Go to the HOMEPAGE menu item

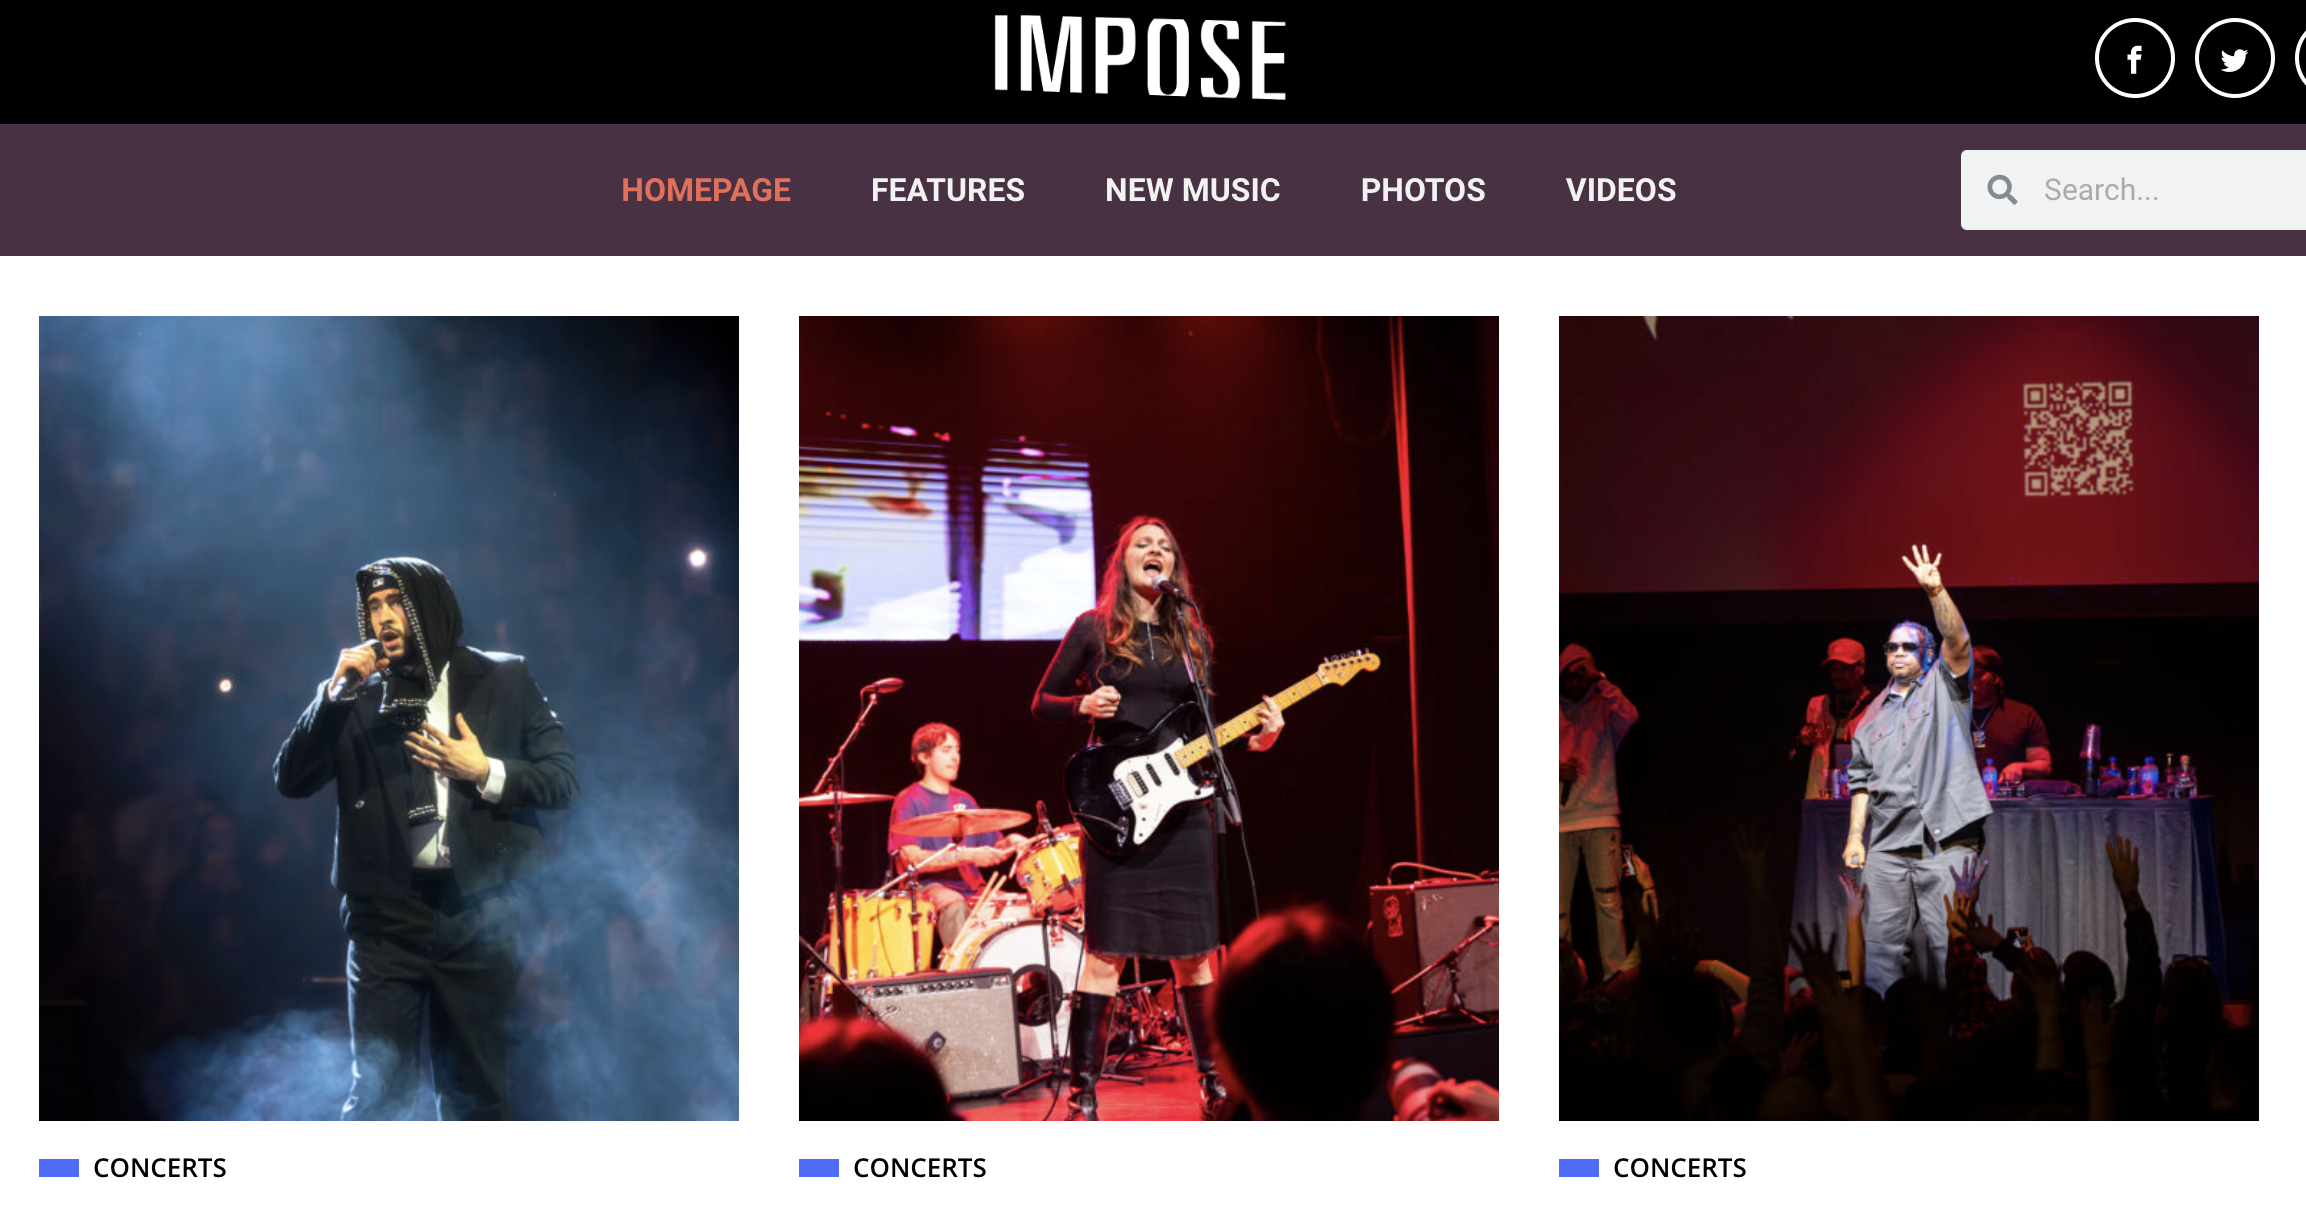click(706, 190)
